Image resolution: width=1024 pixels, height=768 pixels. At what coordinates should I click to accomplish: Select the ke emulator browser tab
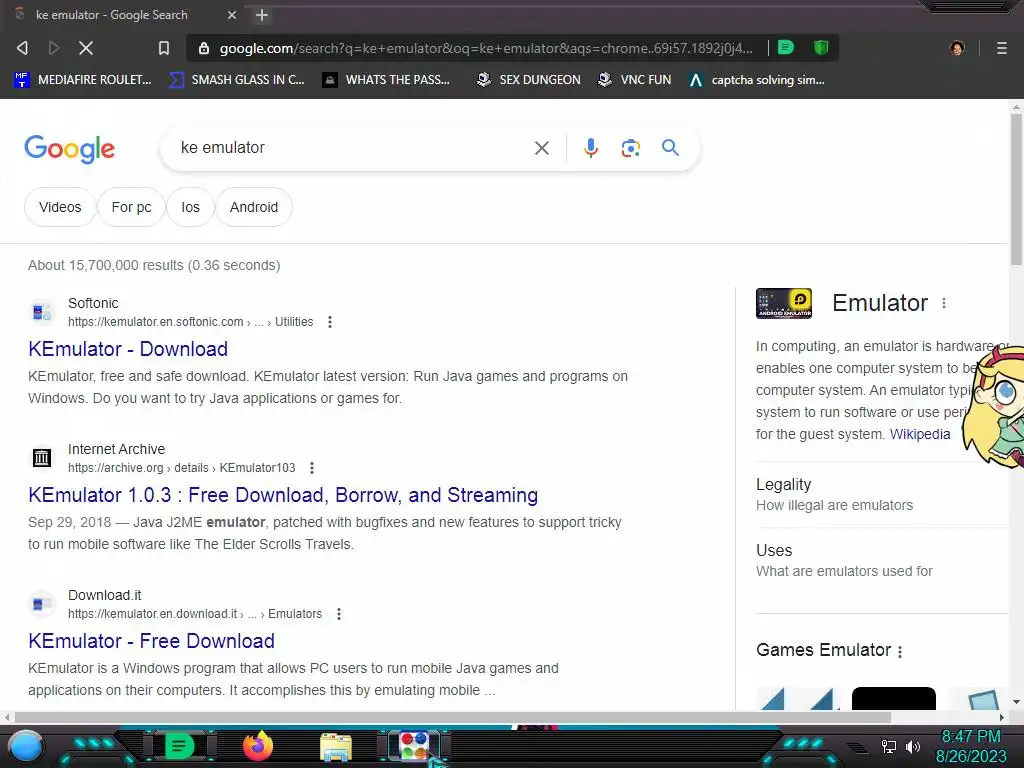tap(124, 15)
